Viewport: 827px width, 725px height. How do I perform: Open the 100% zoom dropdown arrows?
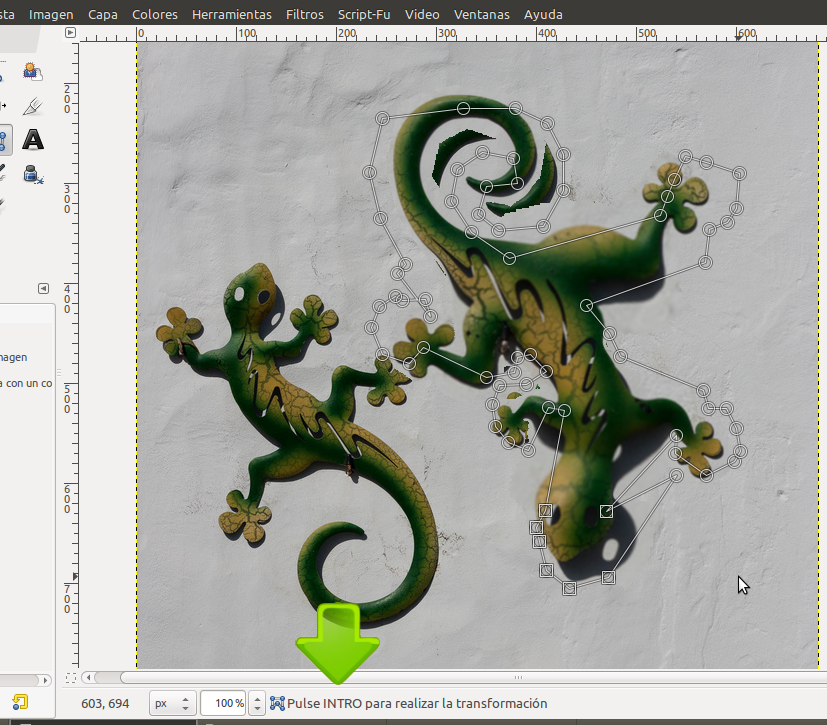256,703
